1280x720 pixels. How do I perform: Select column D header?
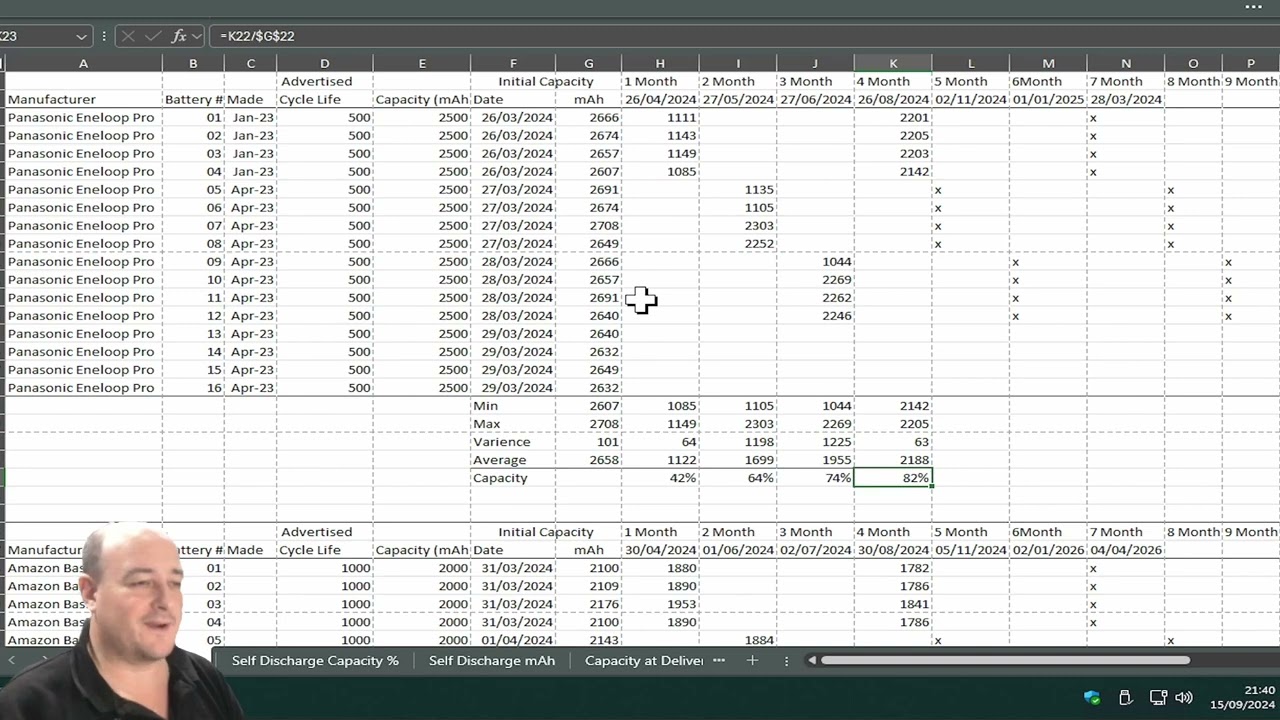pos(324,63)
